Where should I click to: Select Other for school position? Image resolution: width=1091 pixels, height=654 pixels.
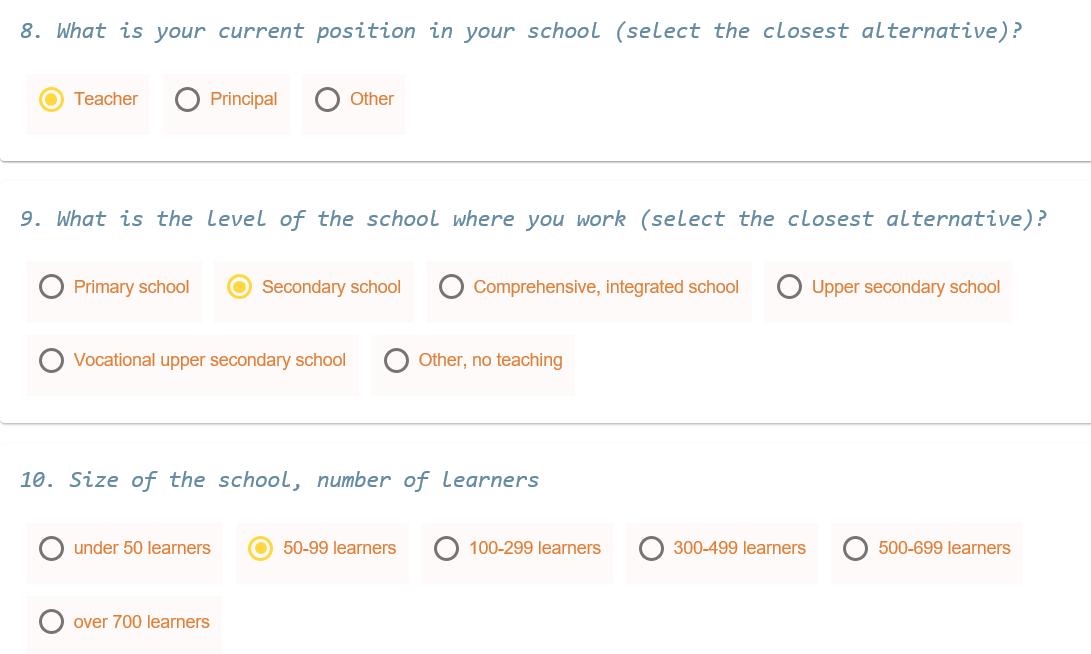327,99
